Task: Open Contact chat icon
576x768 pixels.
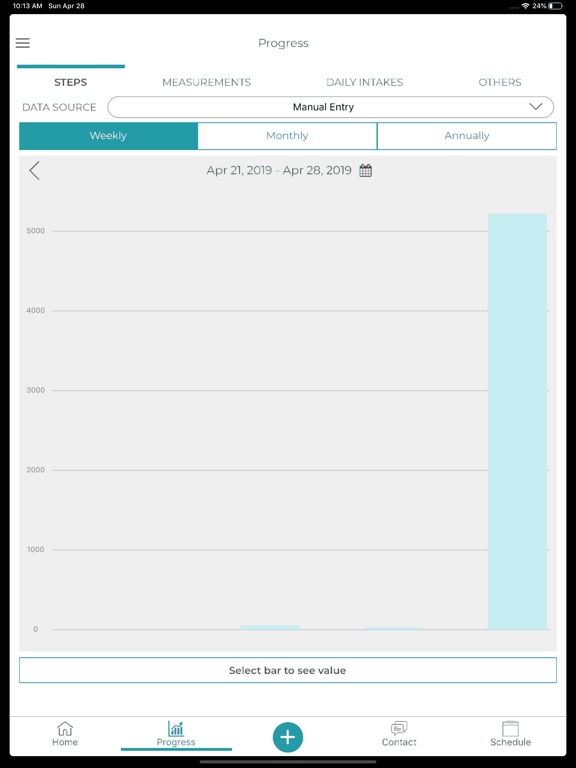Action: [x=399, y=728]
